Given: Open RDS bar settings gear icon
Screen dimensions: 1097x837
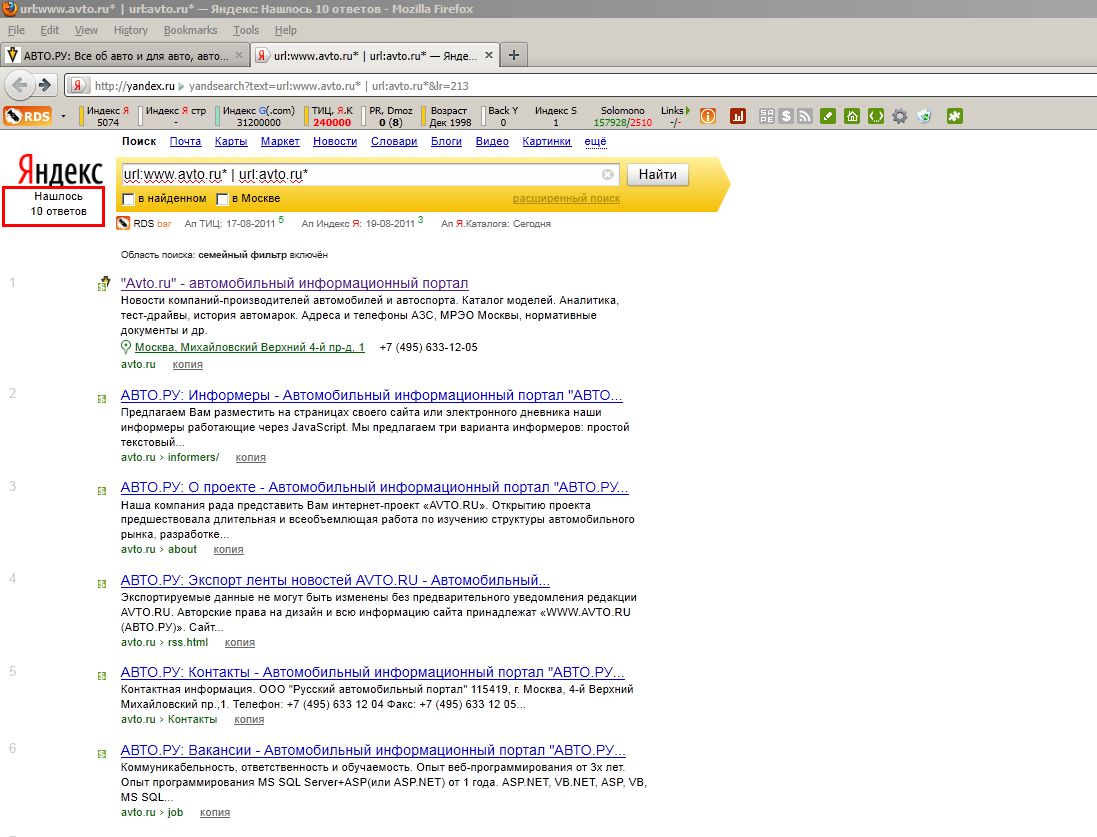Looking at the screenshot, I should (x=899, y=116).
